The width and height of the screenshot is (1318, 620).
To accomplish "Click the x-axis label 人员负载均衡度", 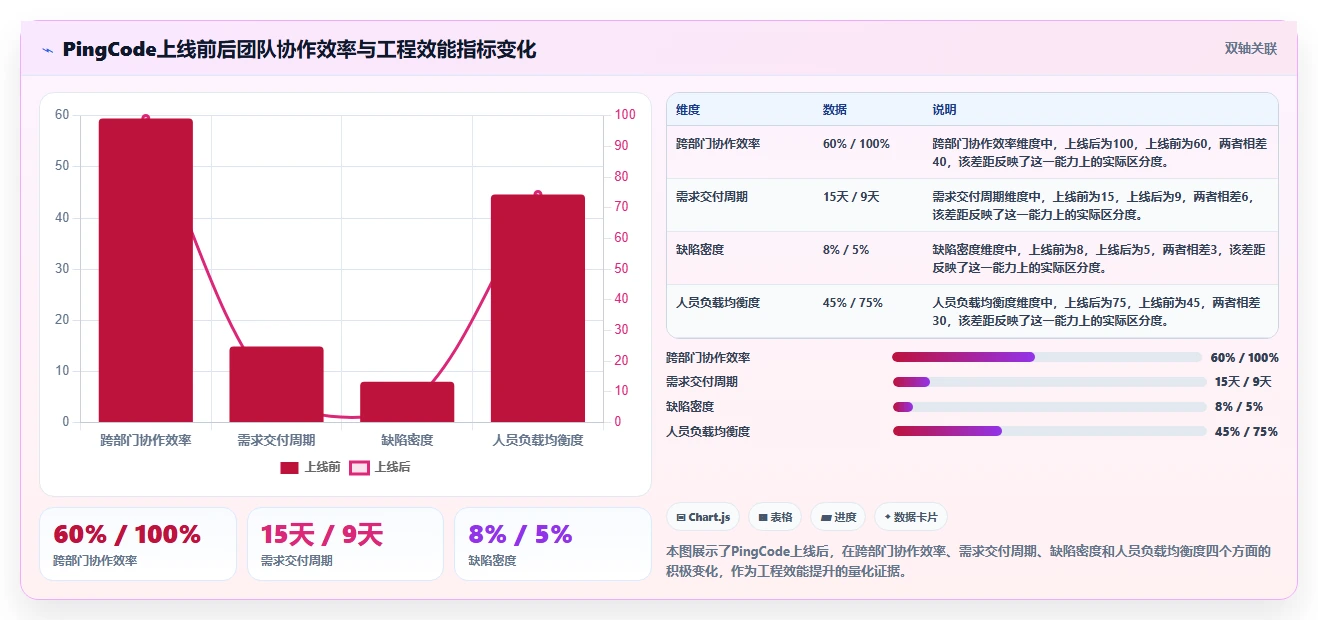I will point(538,440).
